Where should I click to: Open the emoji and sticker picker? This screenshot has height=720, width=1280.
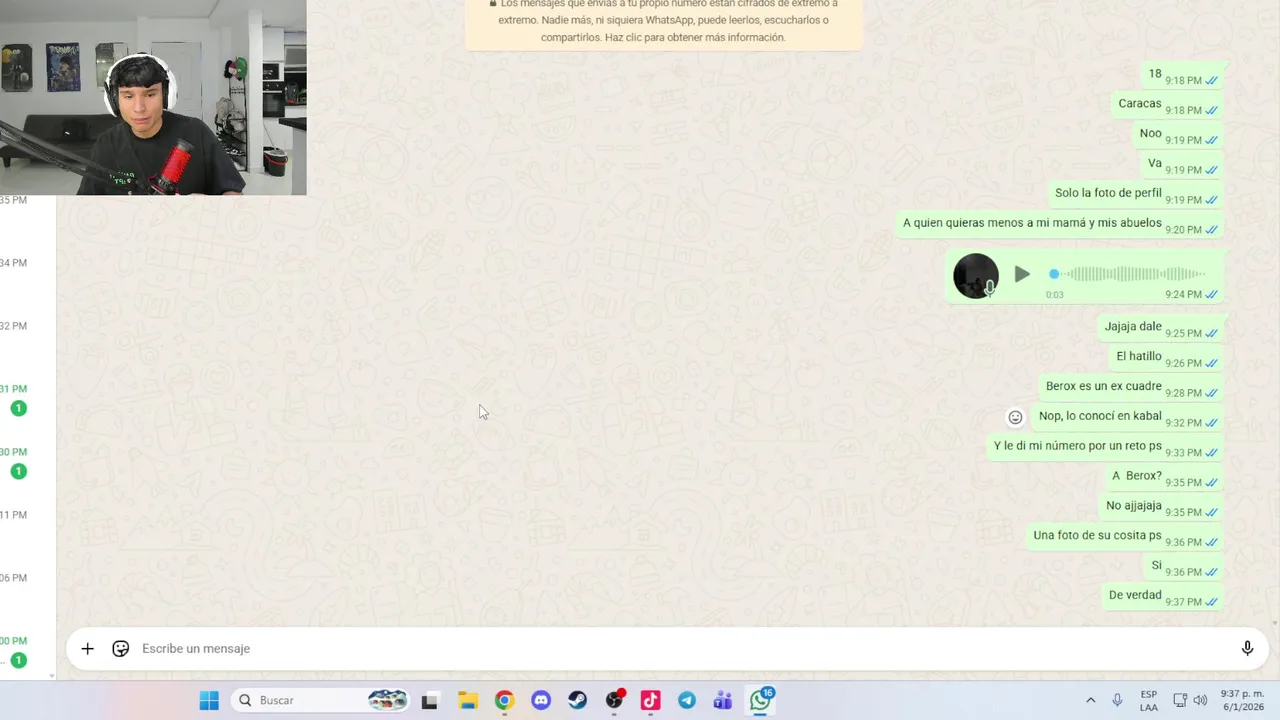pyautogui.click(x=120, y=649)
